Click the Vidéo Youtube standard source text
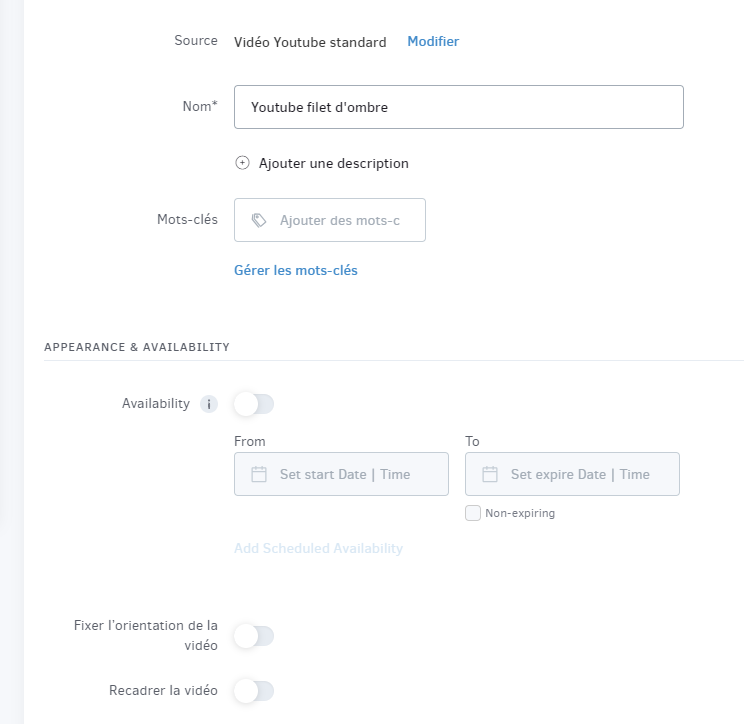This screenshot has height=724, width=744. click(x=310, y=42)
